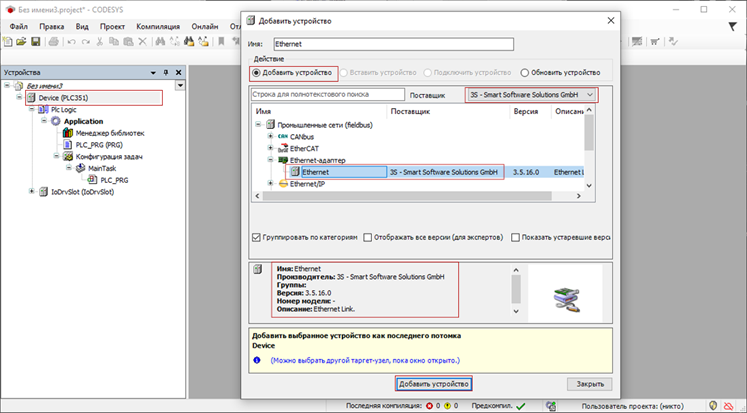Image resolution: width=747 pixels, height=413 pixels.
Task: Click the Добавить устройство button at the bottom
Action: point(434,384)
